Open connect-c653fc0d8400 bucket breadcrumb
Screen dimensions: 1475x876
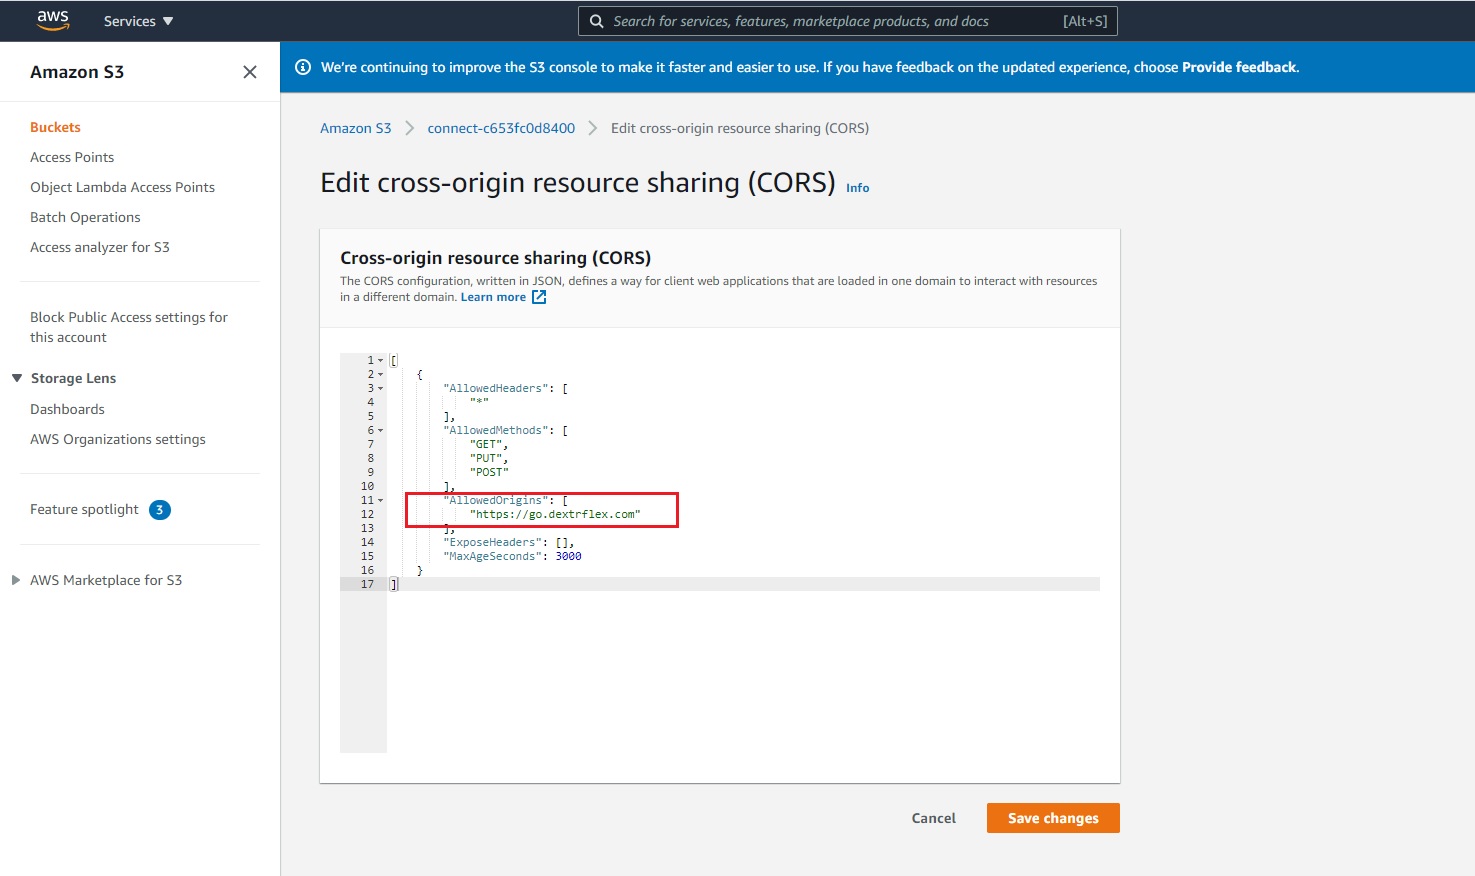(501, 128)
